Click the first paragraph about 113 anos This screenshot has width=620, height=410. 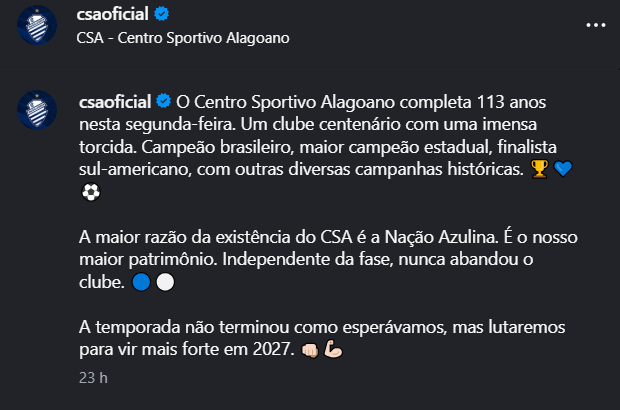click(326, 147)
